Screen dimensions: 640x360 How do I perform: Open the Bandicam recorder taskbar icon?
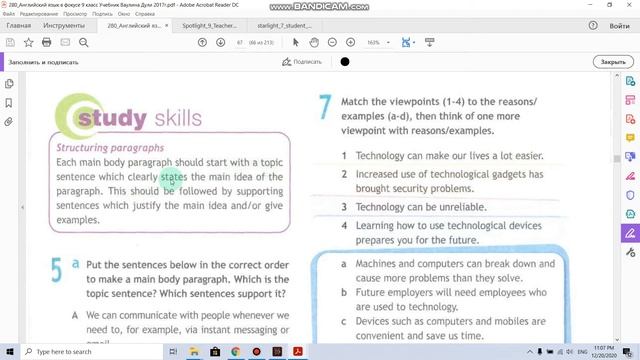(256, 351)
